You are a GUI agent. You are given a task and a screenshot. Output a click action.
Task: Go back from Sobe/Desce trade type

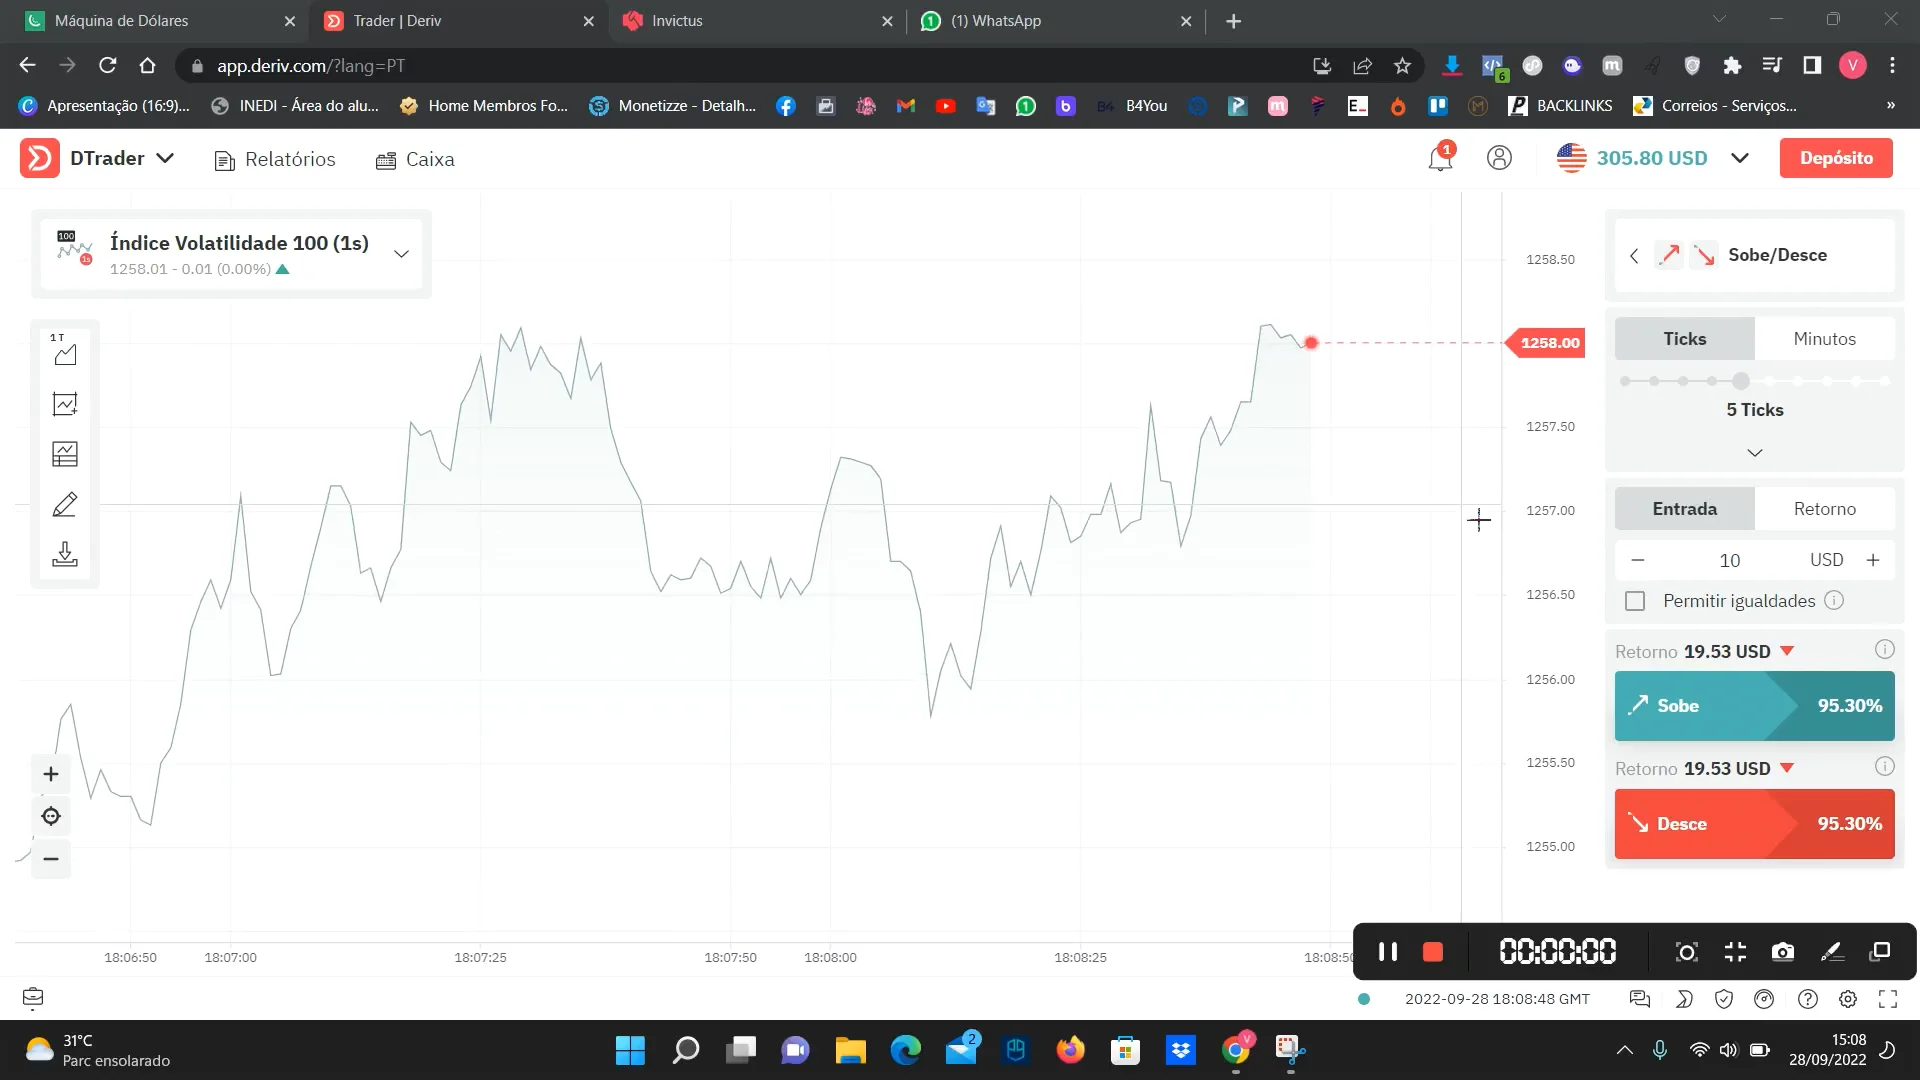(x=1634, y=256)
